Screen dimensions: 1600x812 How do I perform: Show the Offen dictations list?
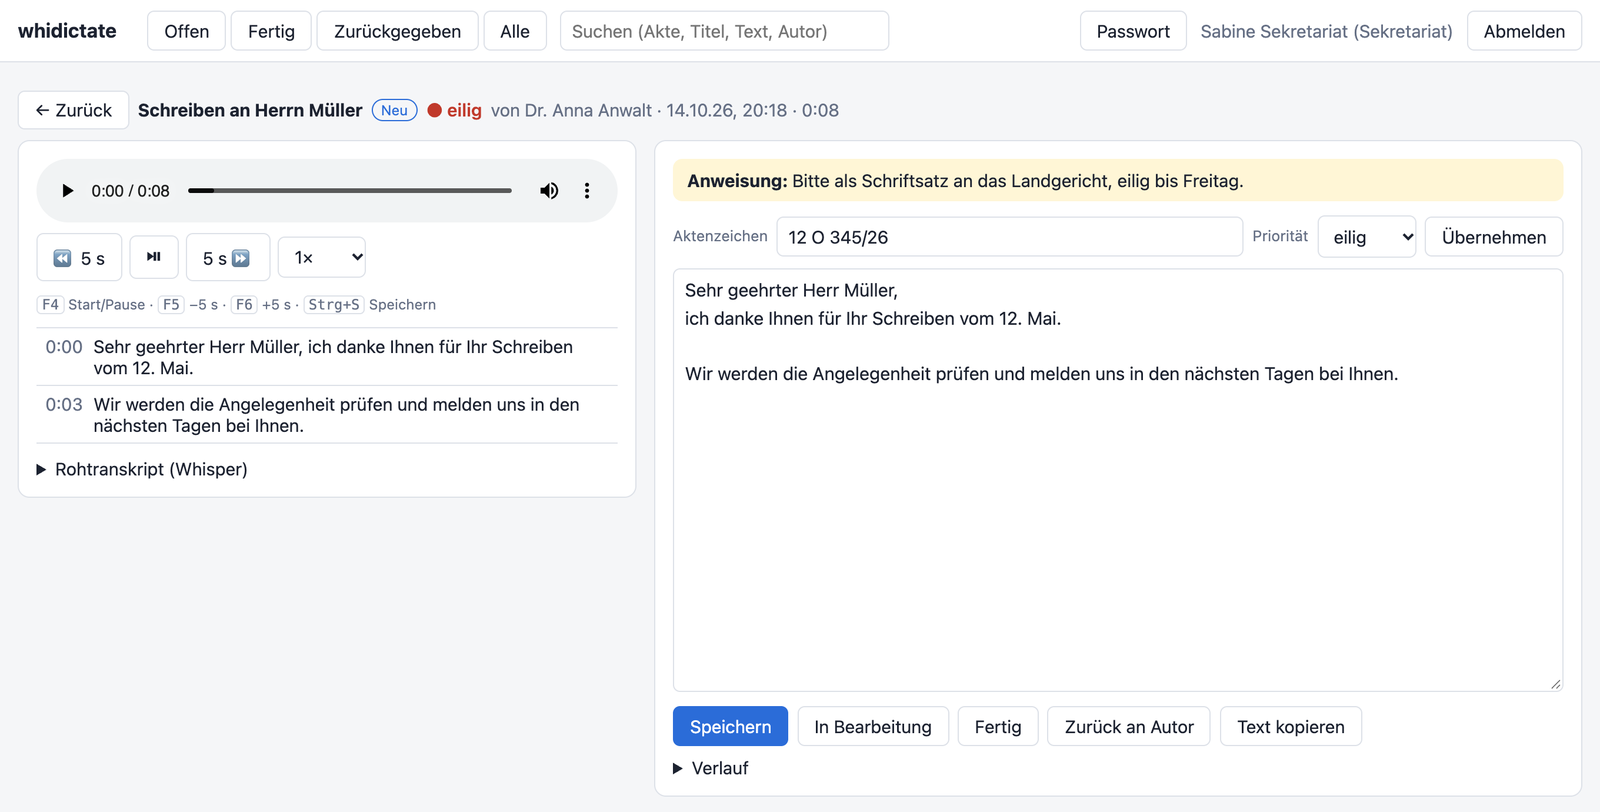pyautogui.click(x=186, y=31)
